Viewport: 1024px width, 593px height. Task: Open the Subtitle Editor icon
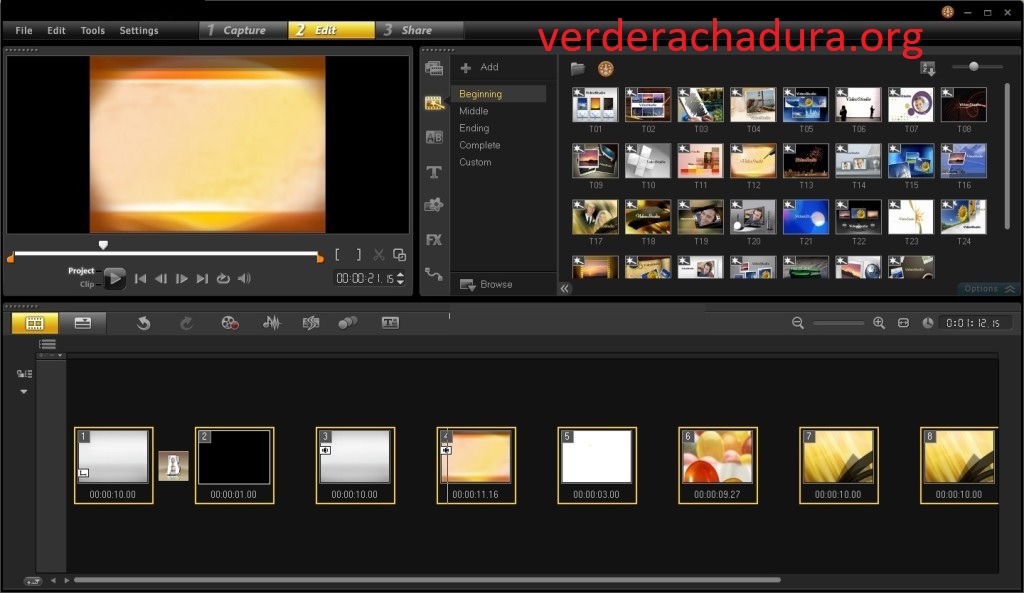click(x=391, y=323)
